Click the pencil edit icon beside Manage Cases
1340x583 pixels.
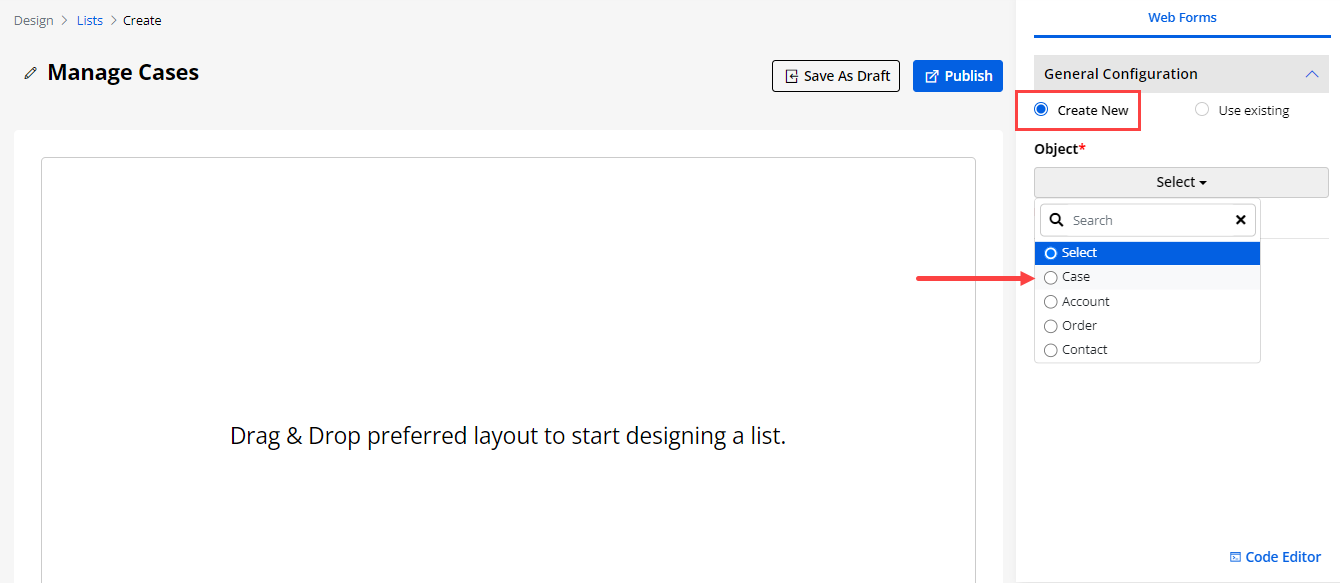pyautogui.click(x=31, y=73)
